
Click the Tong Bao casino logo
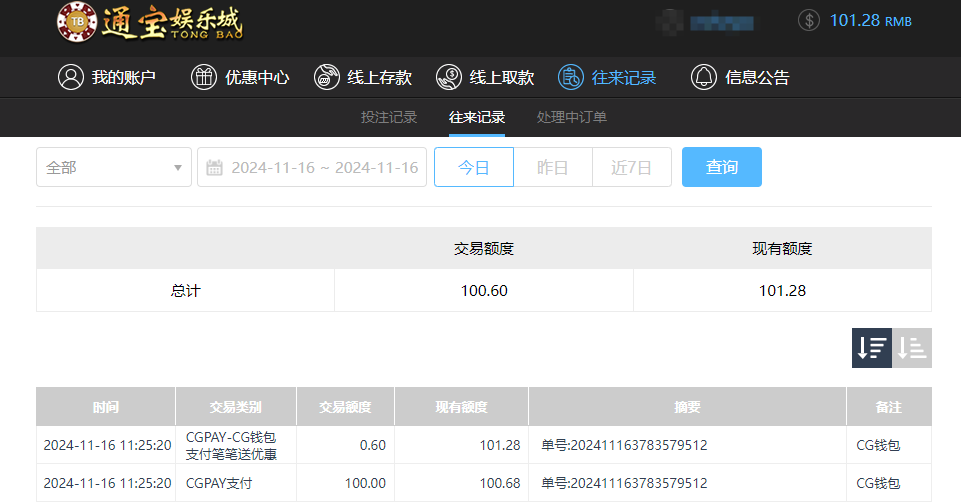pos(149,22)
